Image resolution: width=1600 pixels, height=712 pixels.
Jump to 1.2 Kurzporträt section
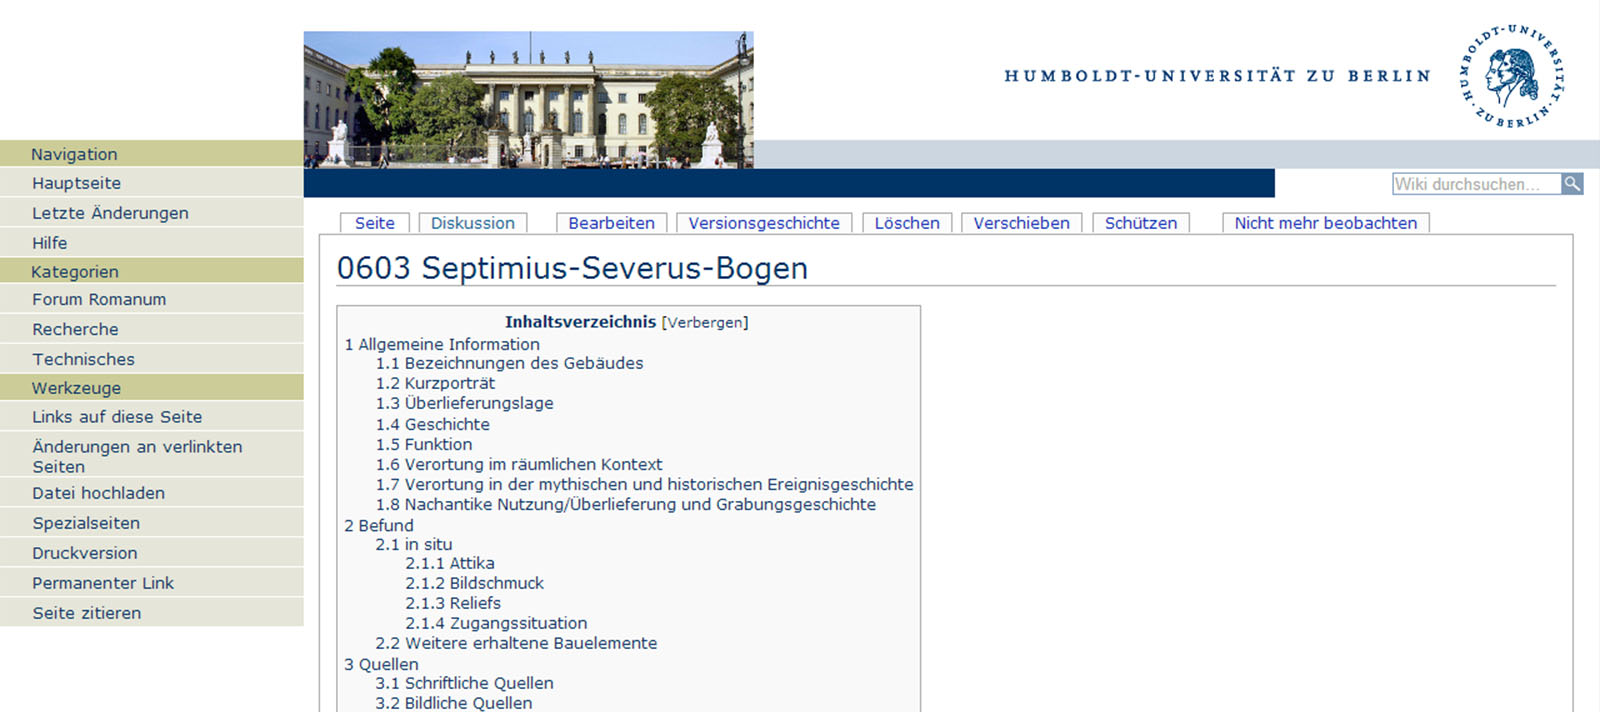pyautogui.click(x=435, y=383)
